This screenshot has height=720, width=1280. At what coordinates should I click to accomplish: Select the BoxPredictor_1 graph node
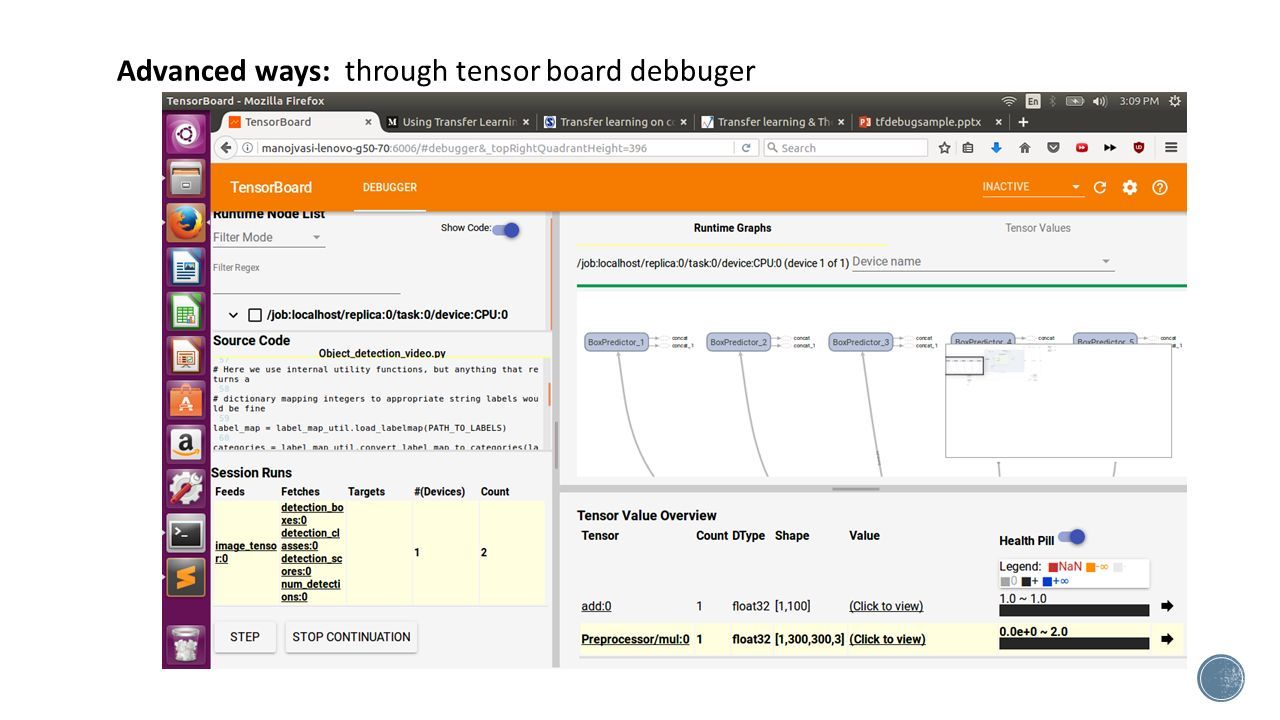(616, 342)
